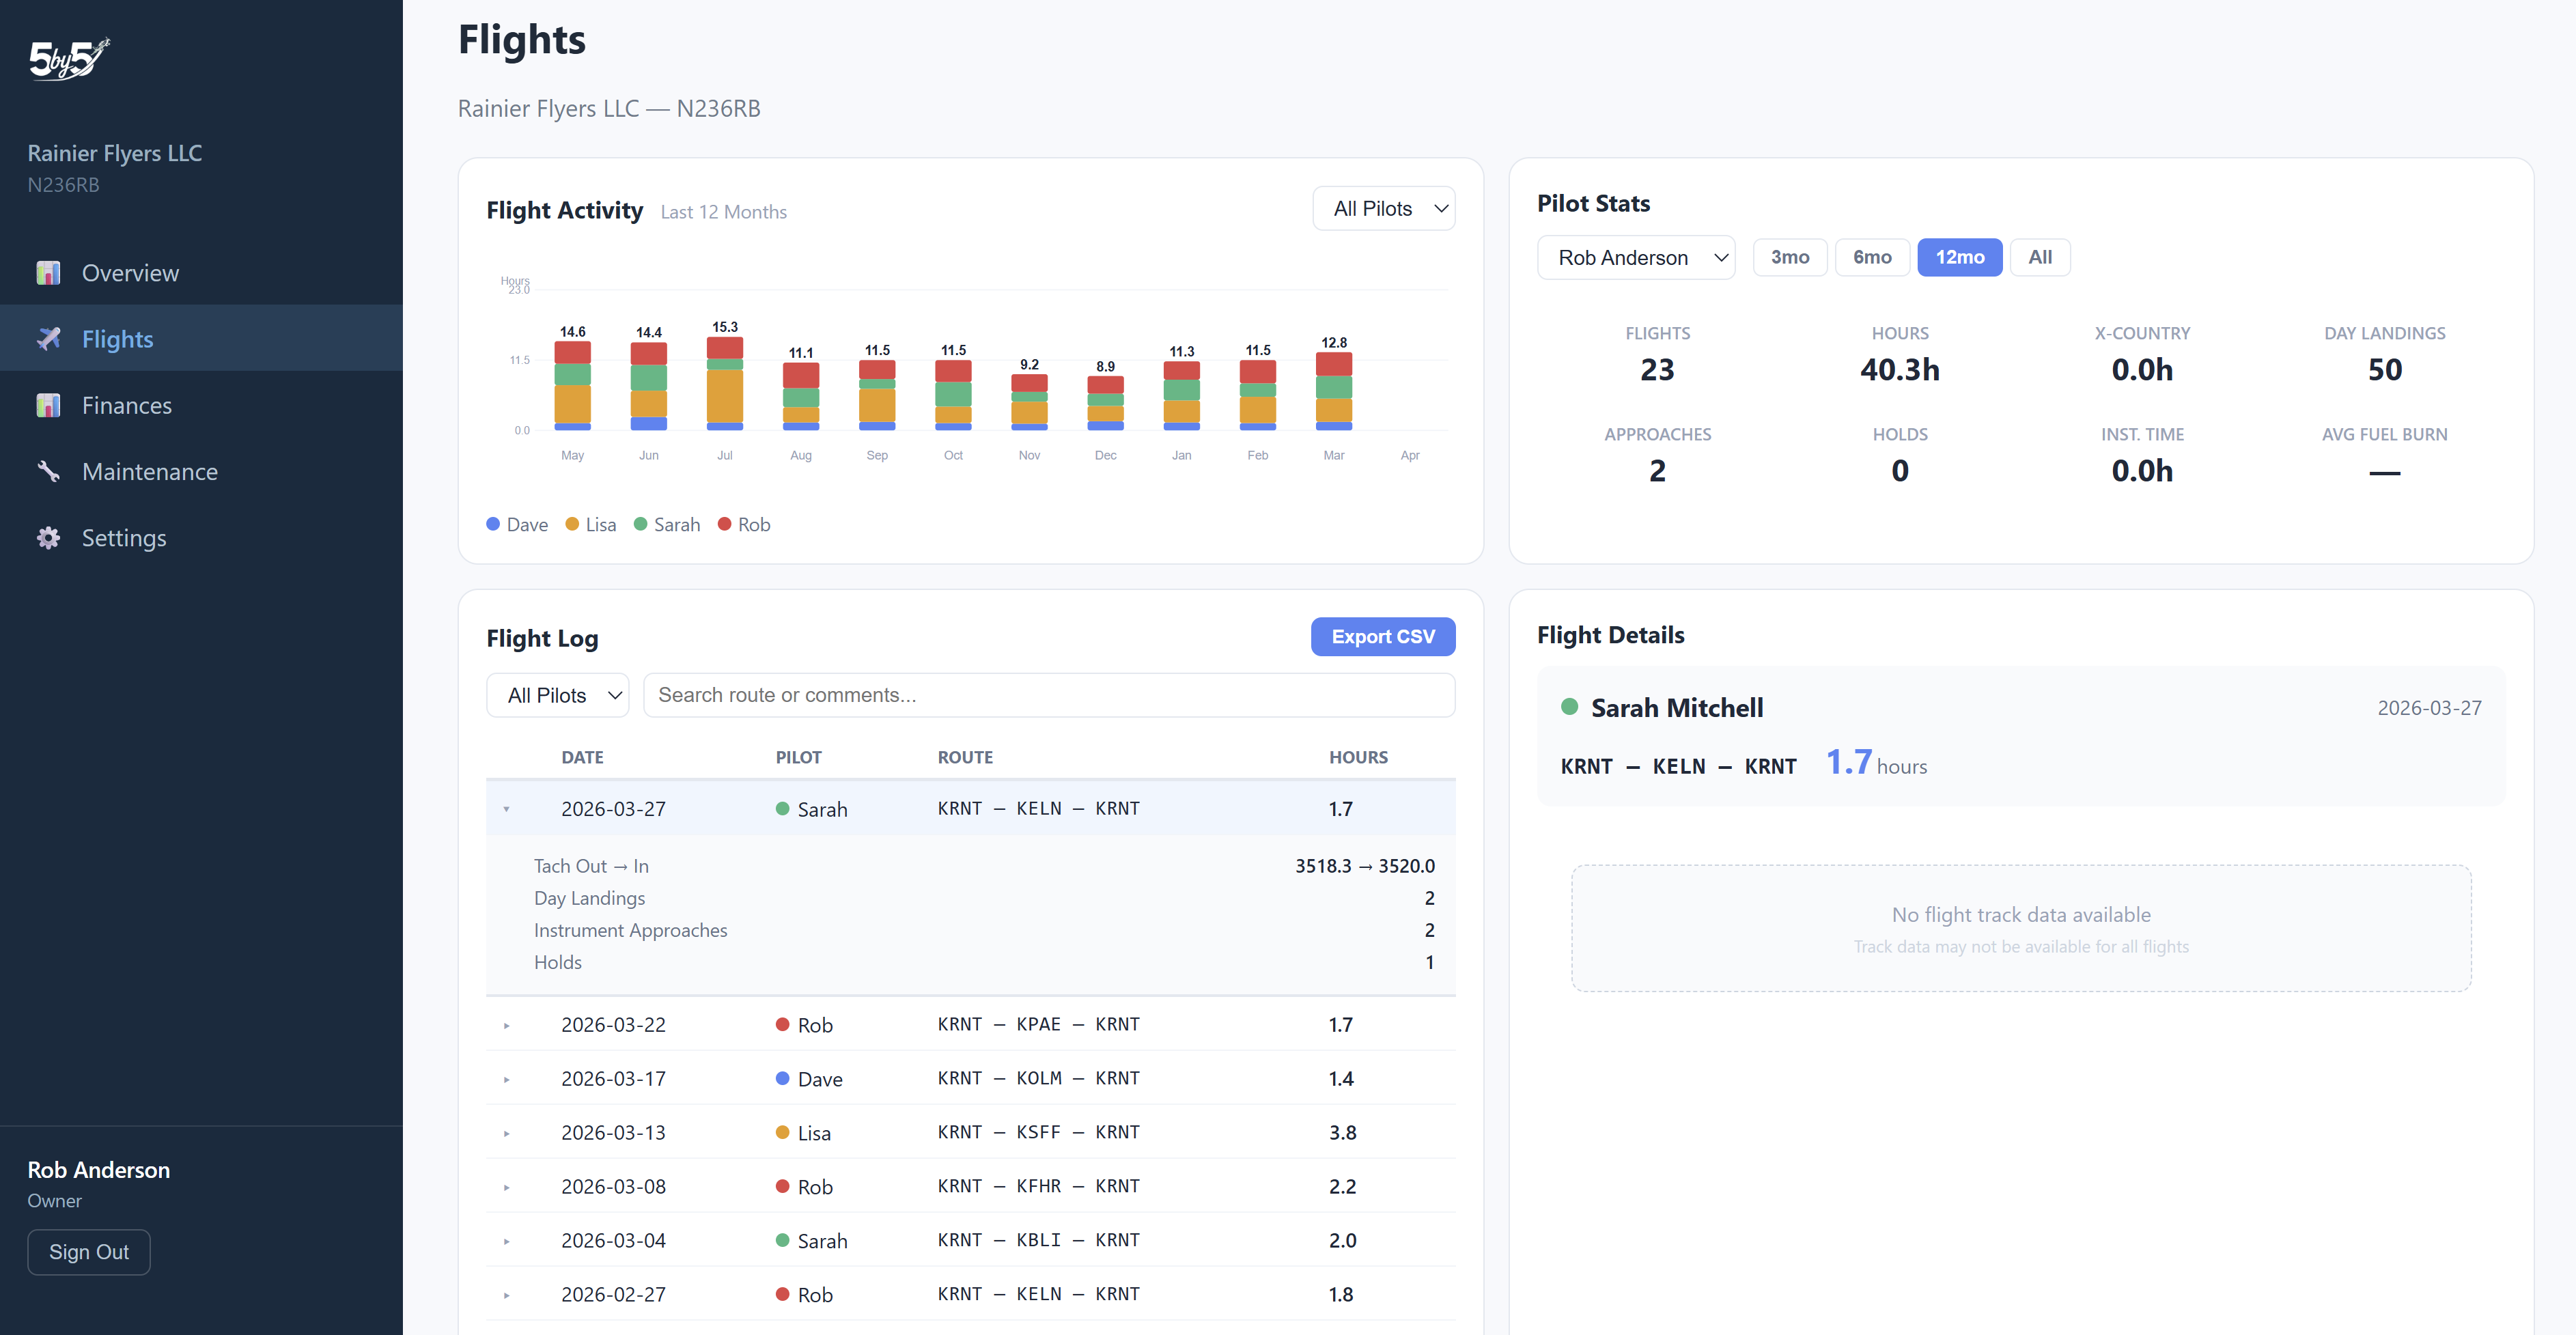
Task: Open the All Pilots dropdown above the chart
Action: [x=1384, y=208]
